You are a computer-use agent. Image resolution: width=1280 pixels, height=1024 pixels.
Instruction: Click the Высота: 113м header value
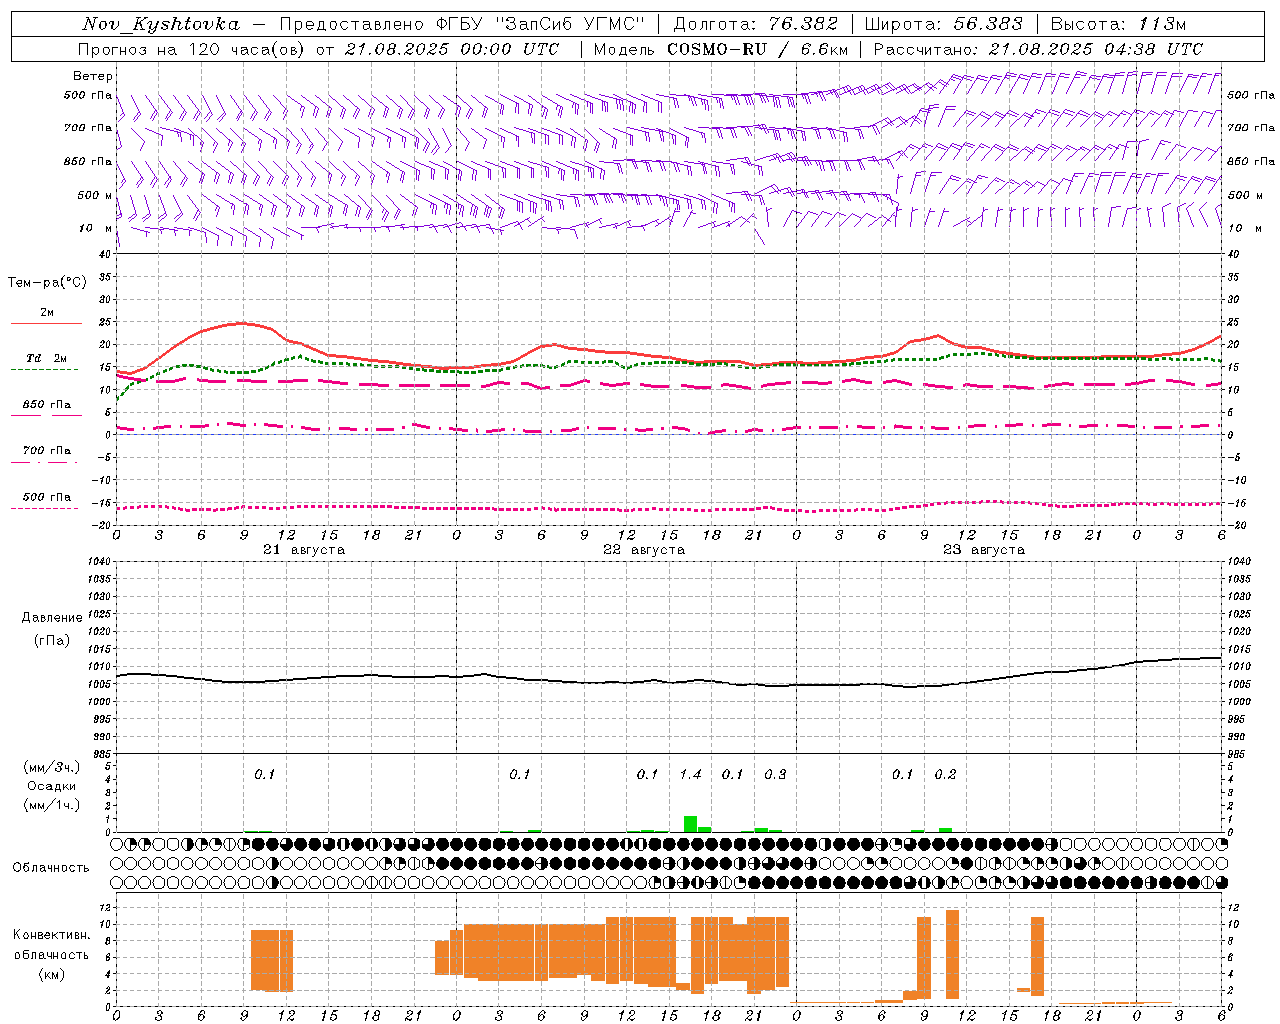coord(1118,24)
